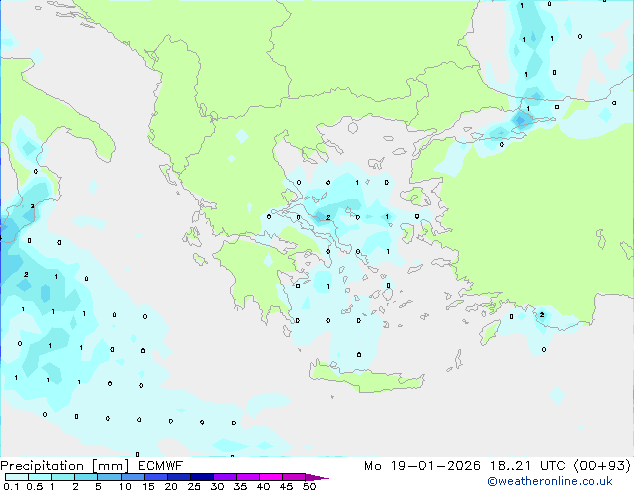634x490 pixels.
Task: Click the 18..21 UTC time text
Action: click(527, 466)
